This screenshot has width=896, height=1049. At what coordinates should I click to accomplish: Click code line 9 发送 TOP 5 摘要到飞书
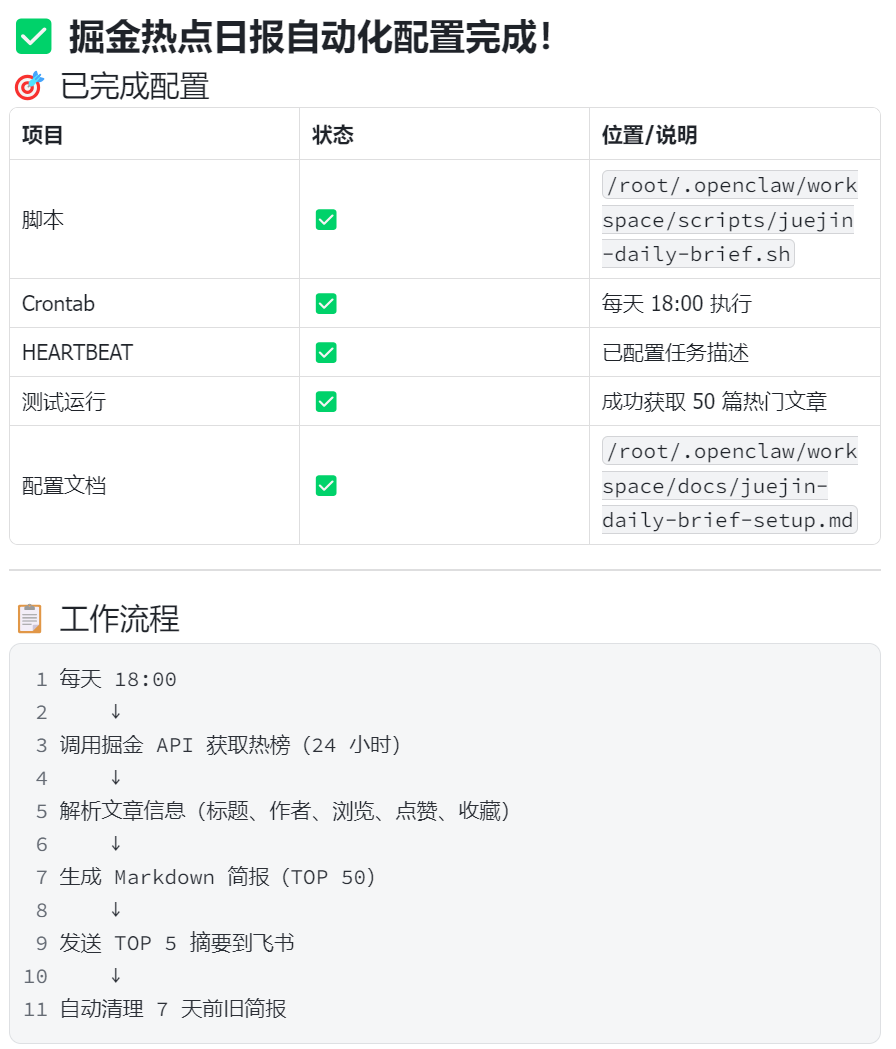[x=177, y=943]
